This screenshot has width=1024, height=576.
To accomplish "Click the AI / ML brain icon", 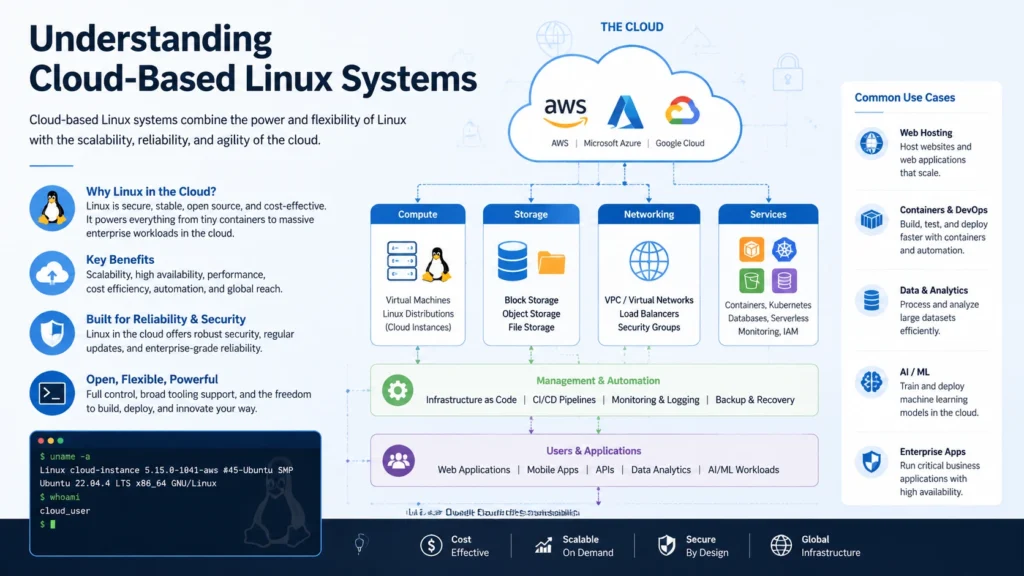I will (x=871, y=381).
